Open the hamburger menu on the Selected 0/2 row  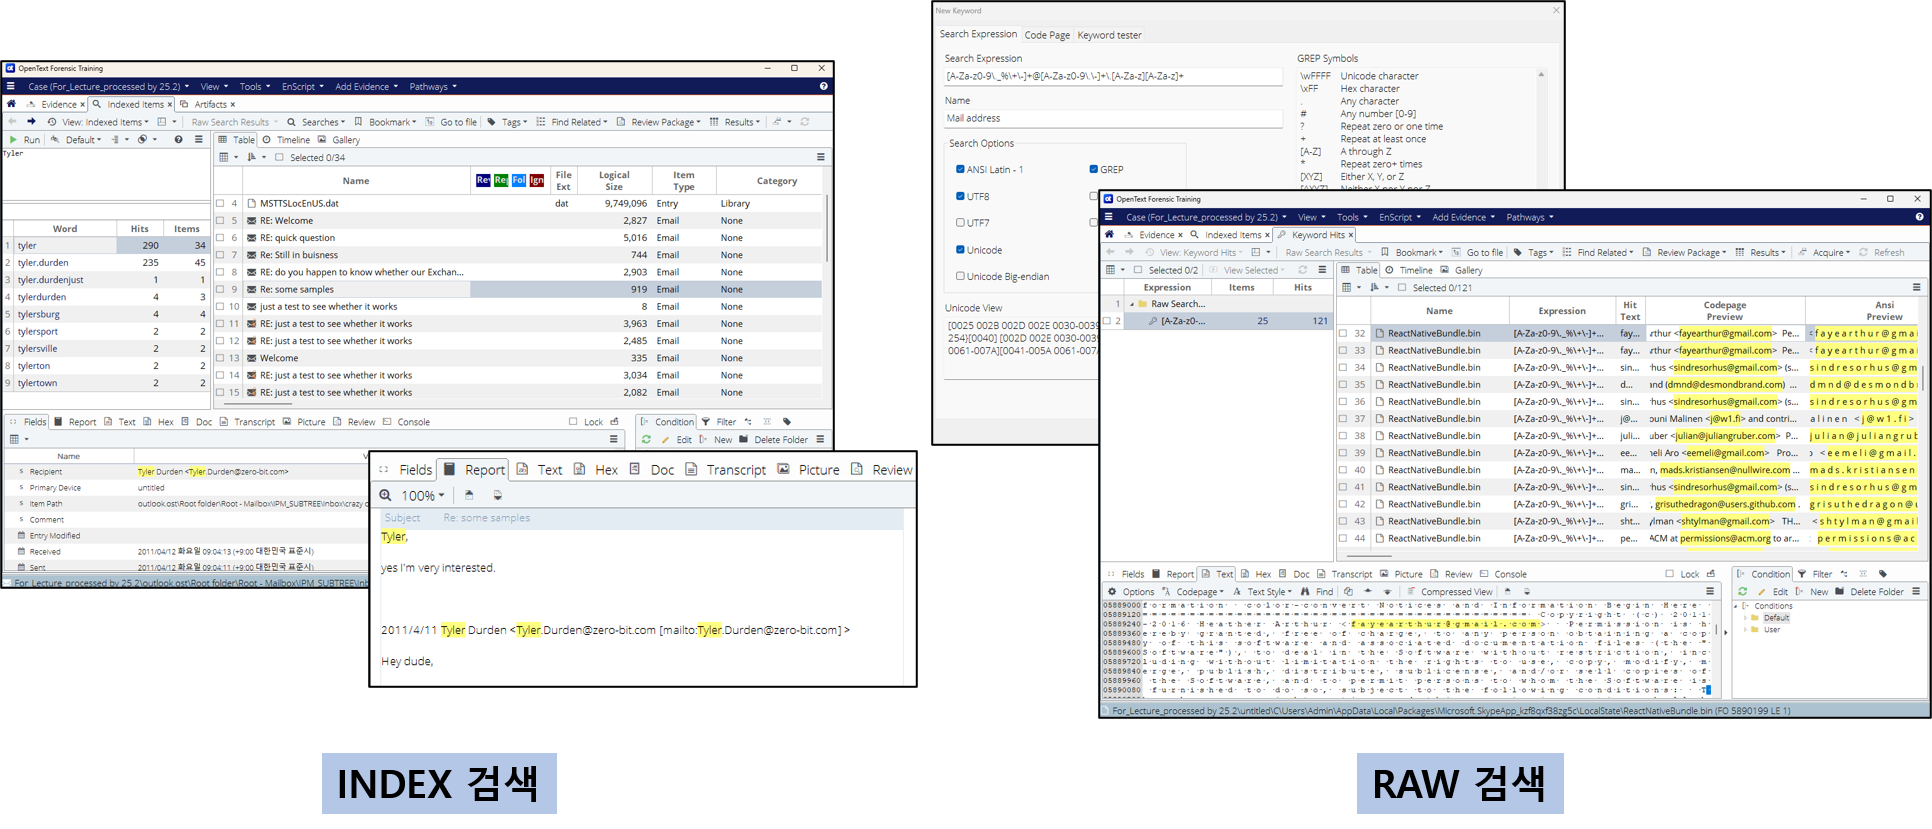point(1322,270)
